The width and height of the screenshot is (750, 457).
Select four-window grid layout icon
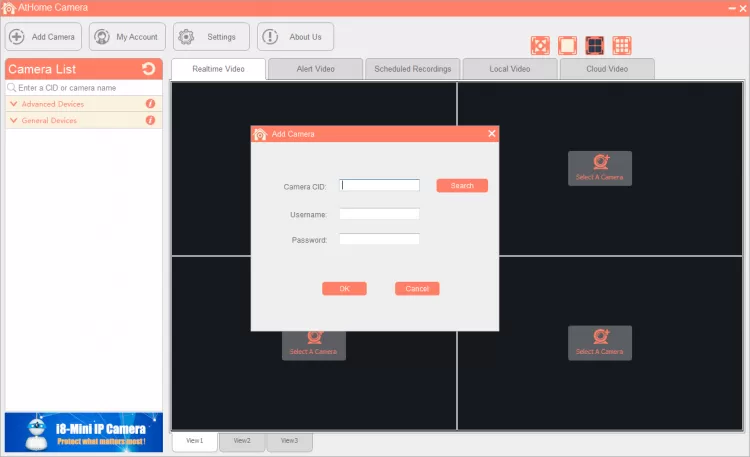pos(595,46)
